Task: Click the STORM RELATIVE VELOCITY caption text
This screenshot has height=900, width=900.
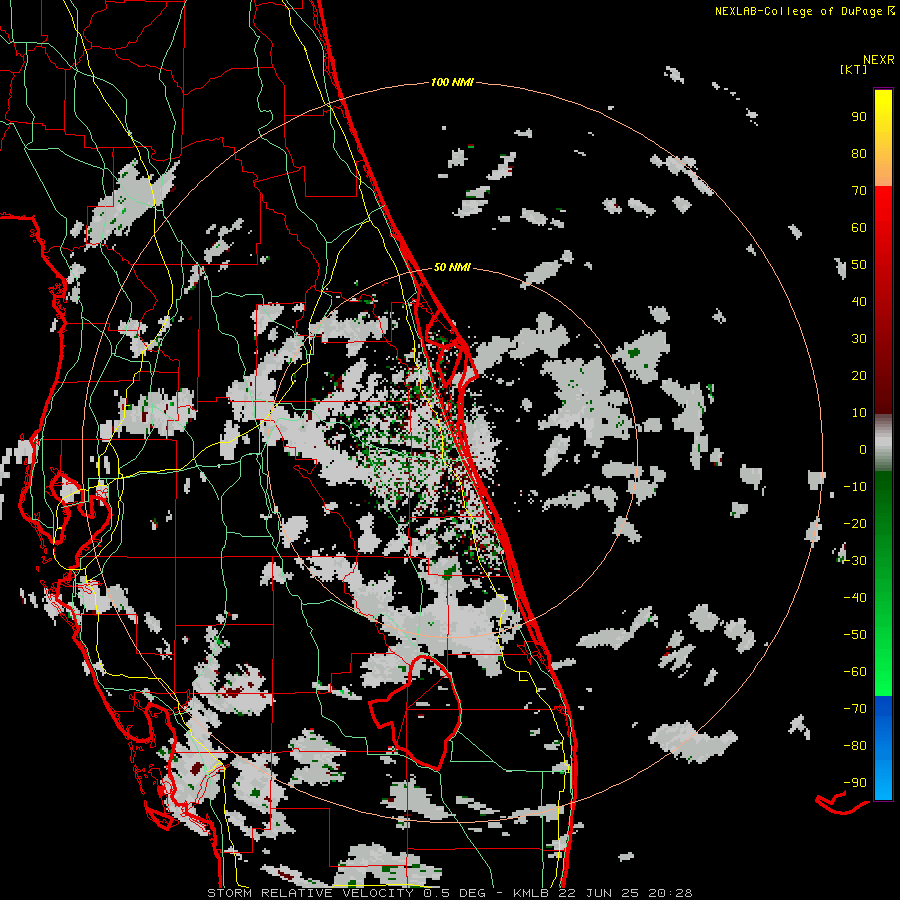Action: point(310,893)
